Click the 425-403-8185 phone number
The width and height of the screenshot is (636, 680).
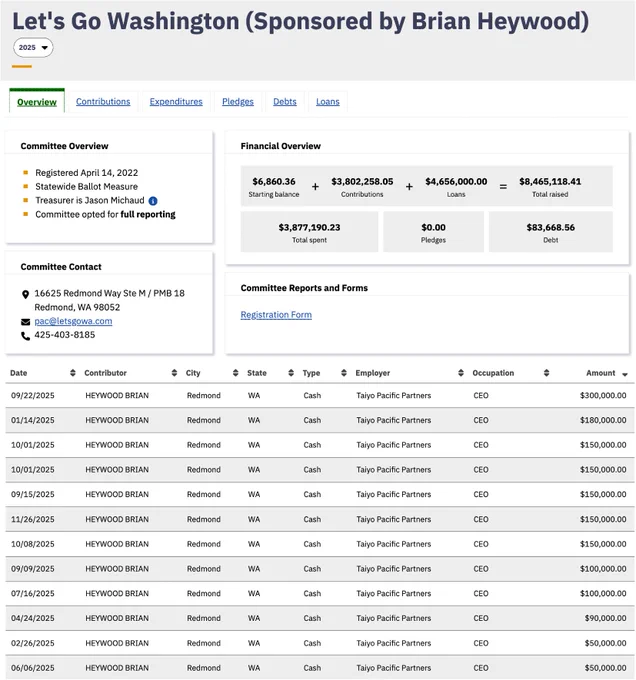point(65,335)
